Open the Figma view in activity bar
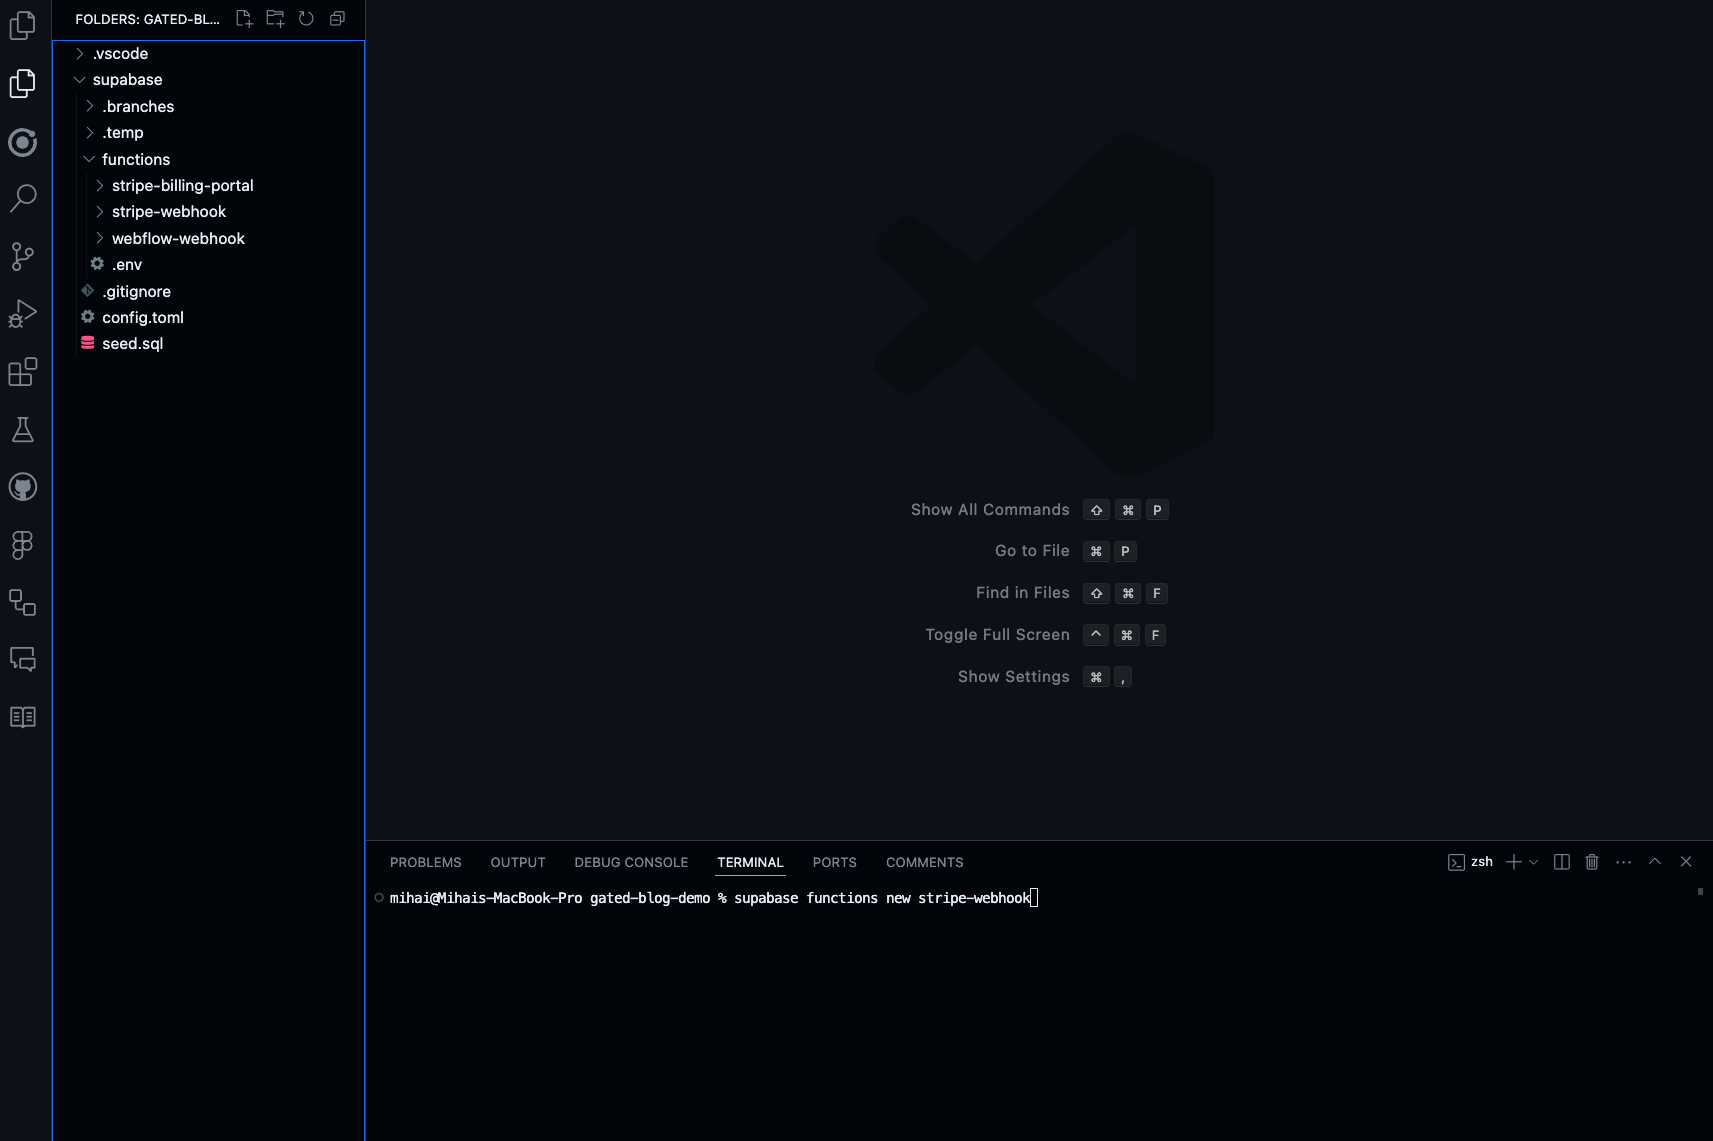 (x=22, y=545)
